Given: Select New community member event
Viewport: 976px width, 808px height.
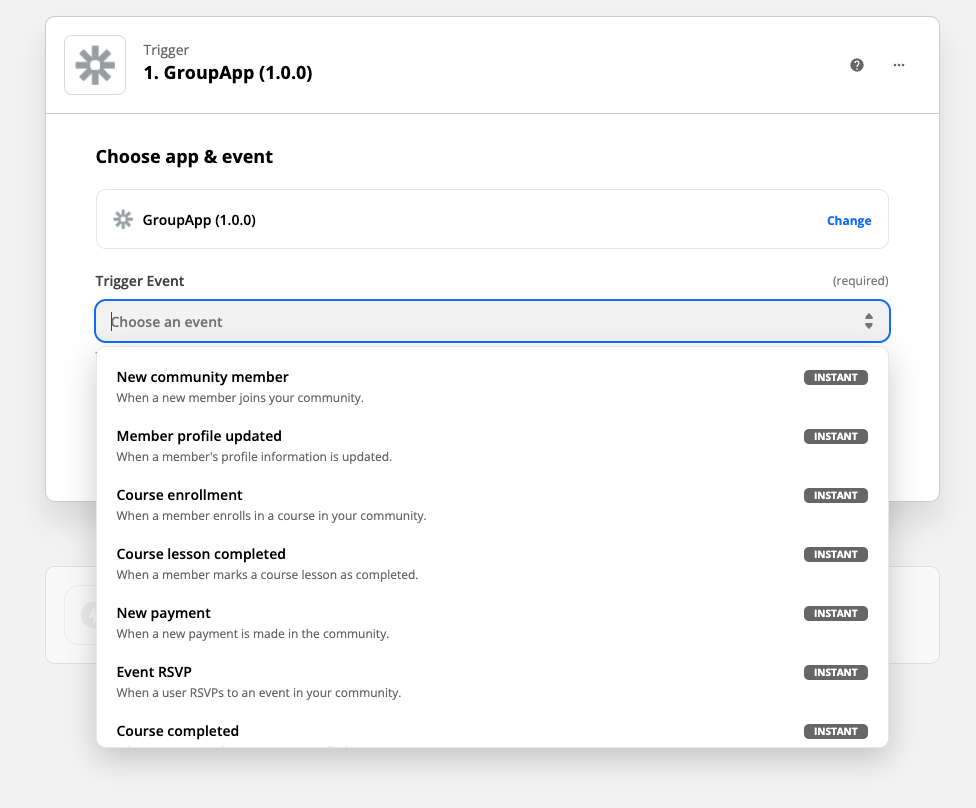Looking at the screenshot, I should point(203,378).
